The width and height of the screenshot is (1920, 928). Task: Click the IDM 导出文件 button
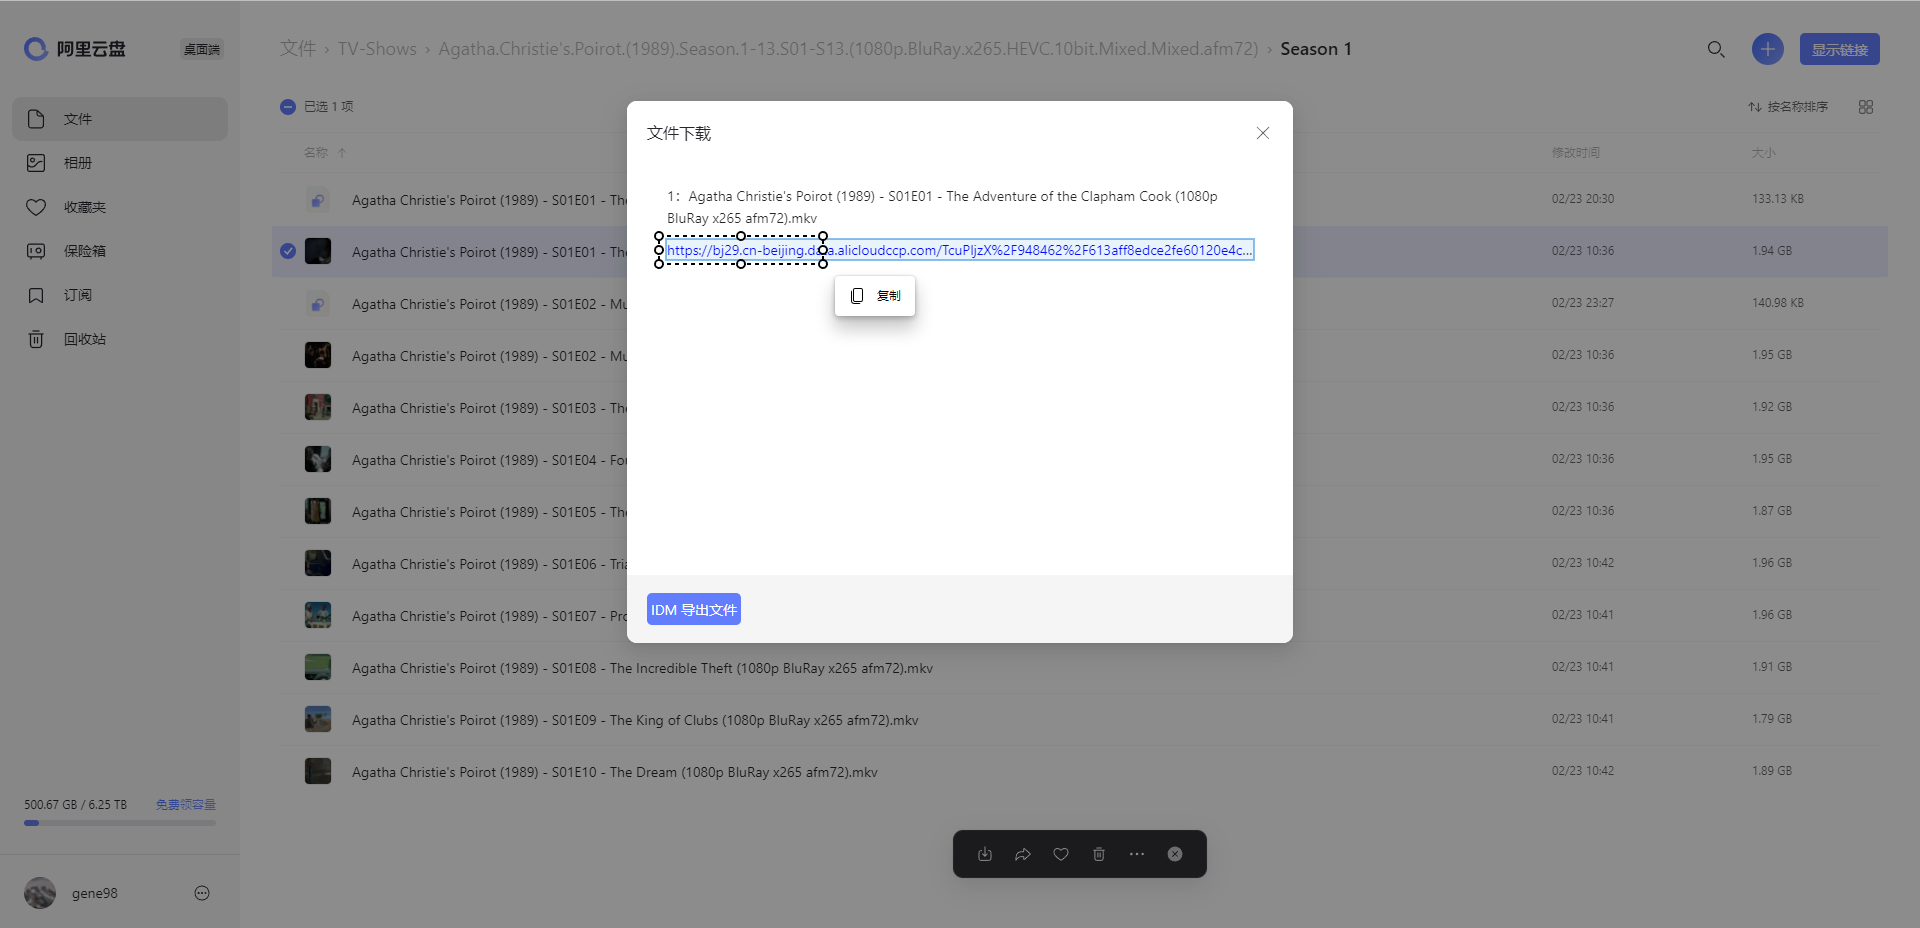pyautogui.click(x=694, y=610)
